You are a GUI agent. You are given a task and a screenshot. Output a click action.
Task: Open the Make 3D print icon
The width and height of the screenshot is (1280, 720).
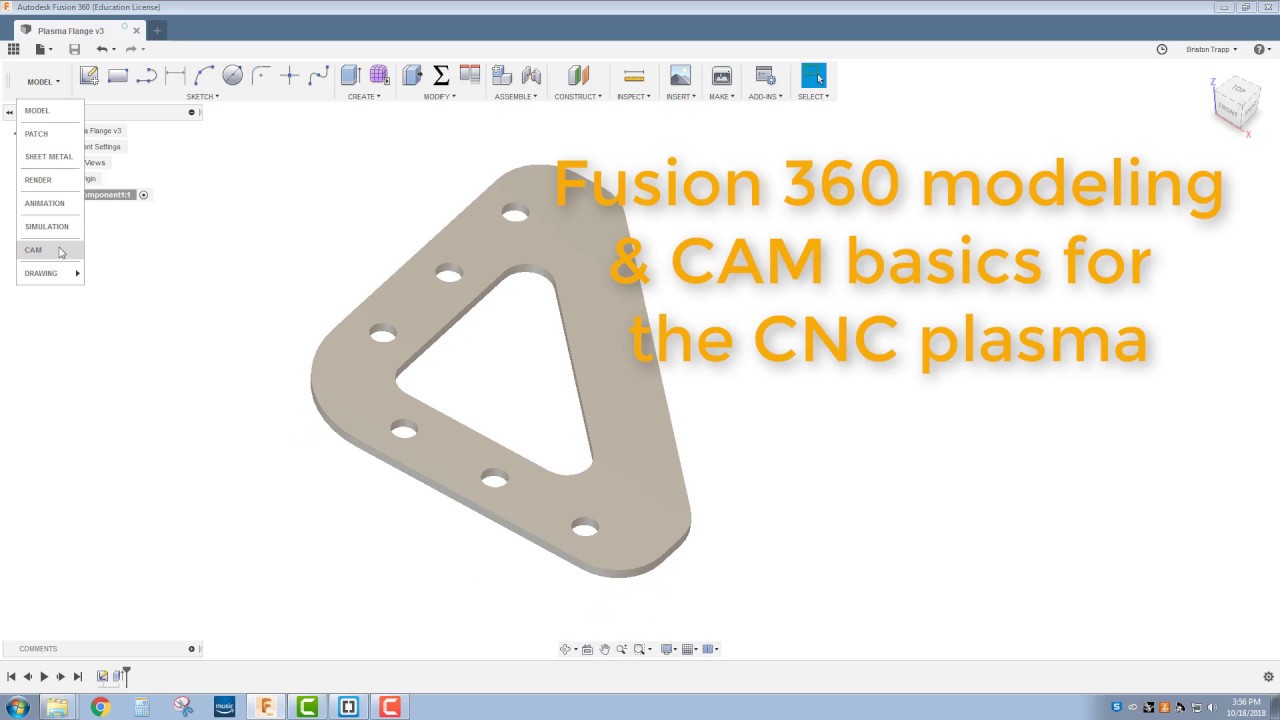click(721, 75)
